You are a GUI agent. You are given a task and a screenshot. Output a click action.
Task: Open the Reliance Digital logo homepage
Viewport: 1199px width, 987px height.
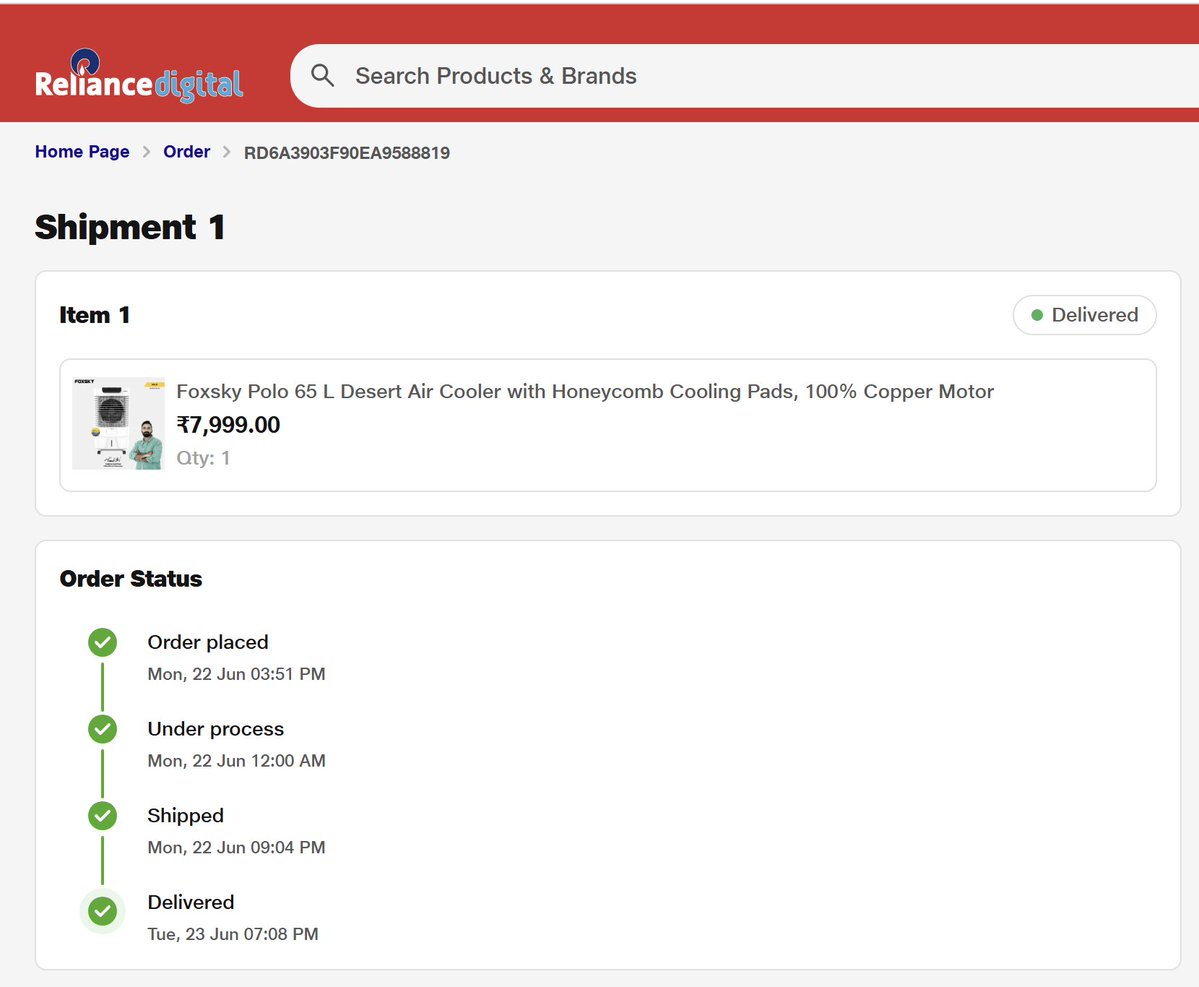[x=139, y=76]
